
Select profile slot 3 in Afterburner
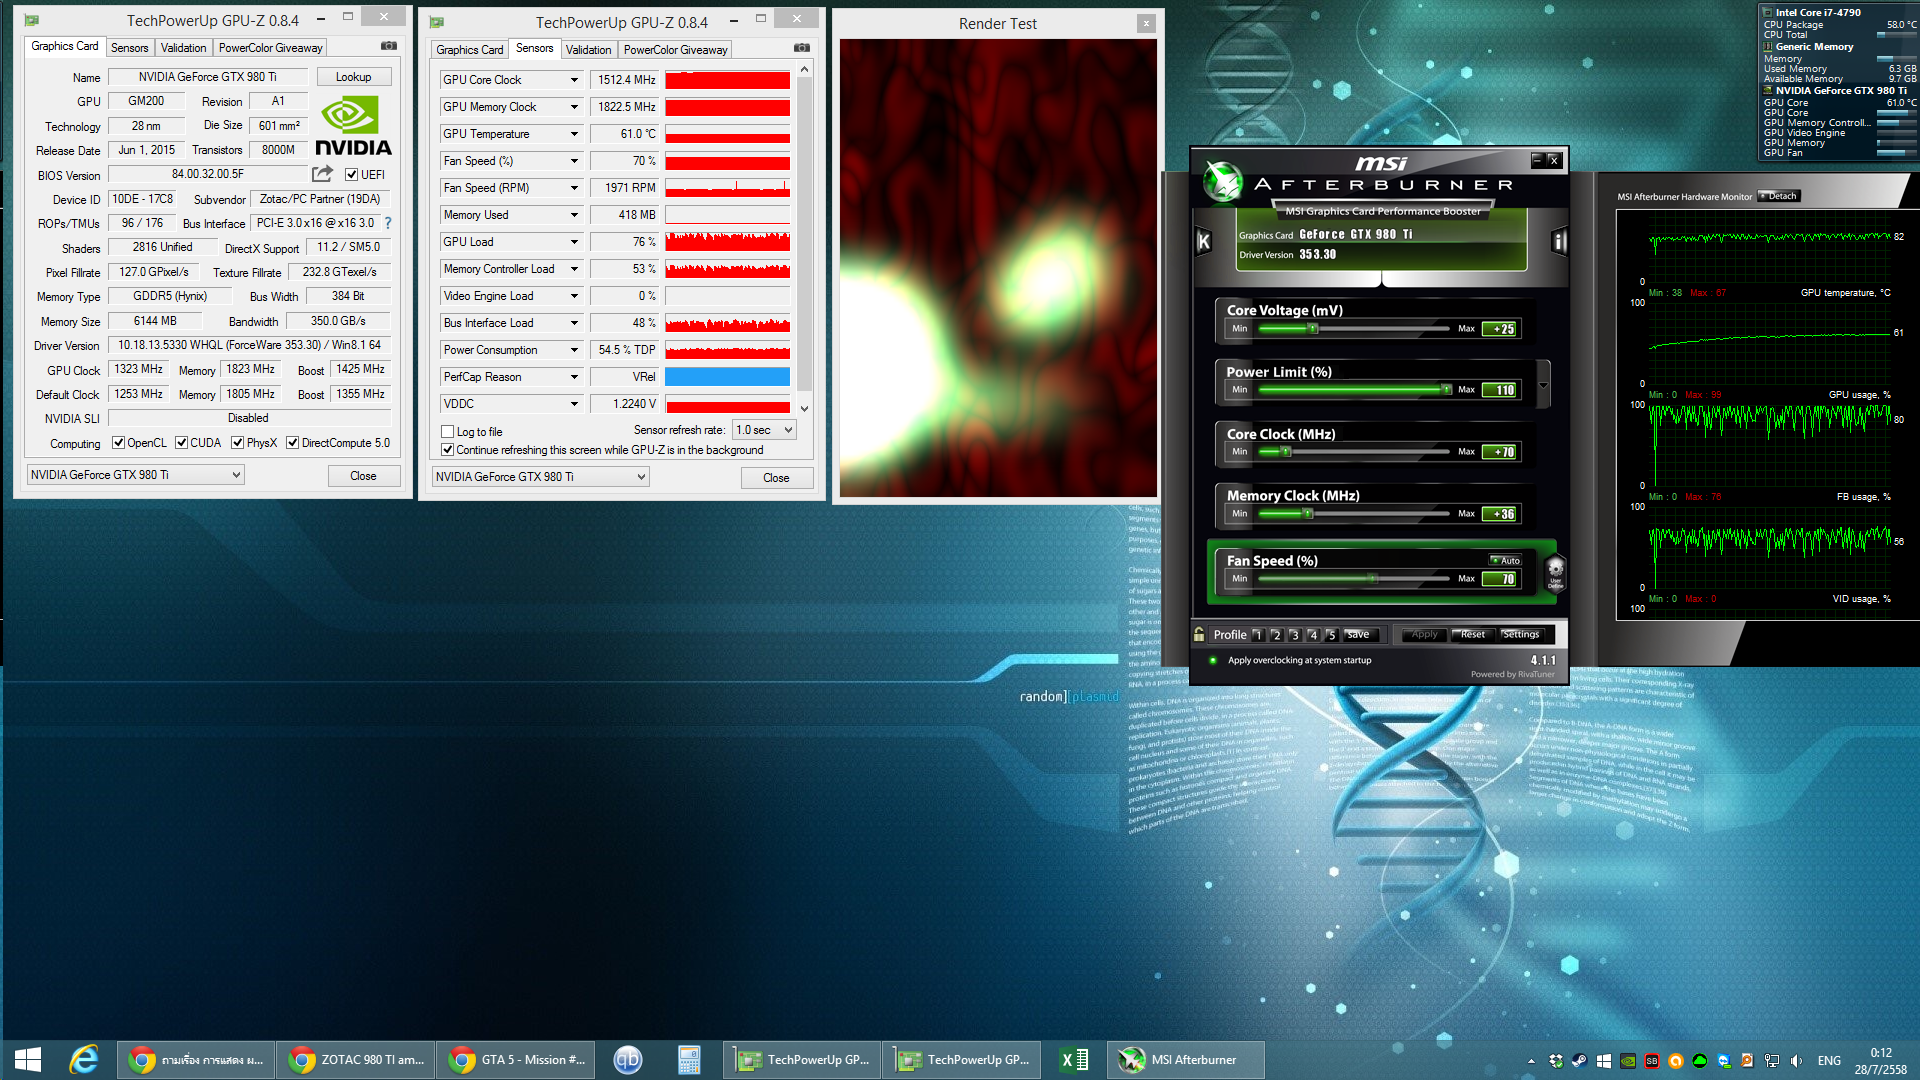[1294, 635]
